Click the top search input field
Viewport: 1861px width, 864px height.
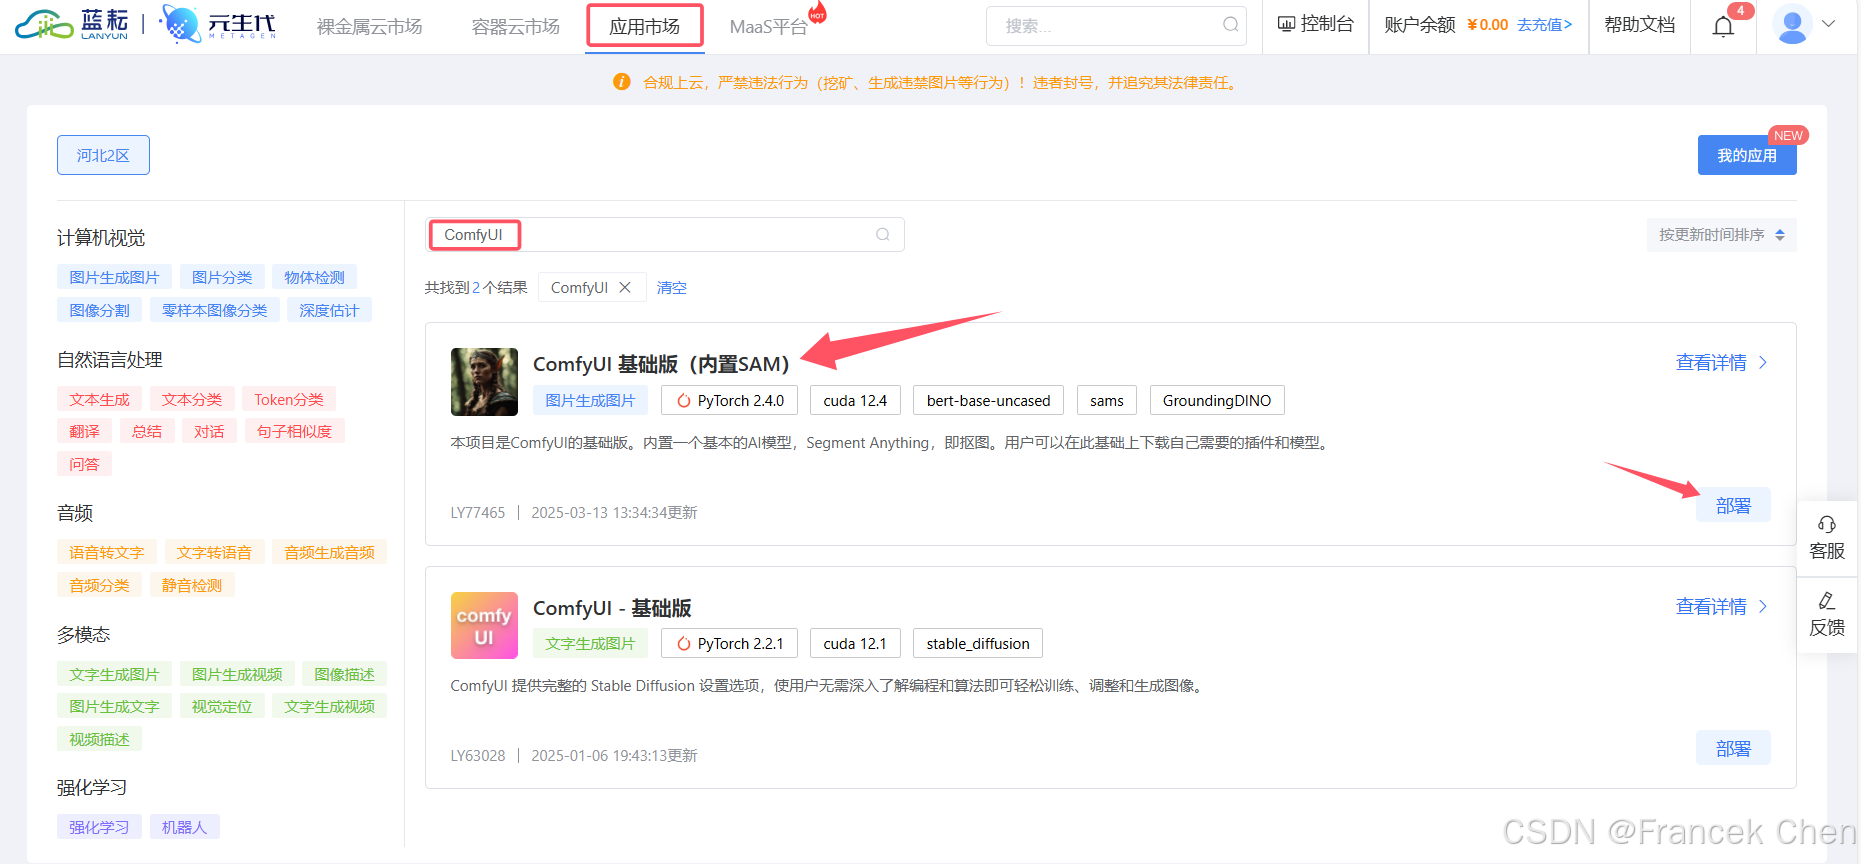[1116, 26]
